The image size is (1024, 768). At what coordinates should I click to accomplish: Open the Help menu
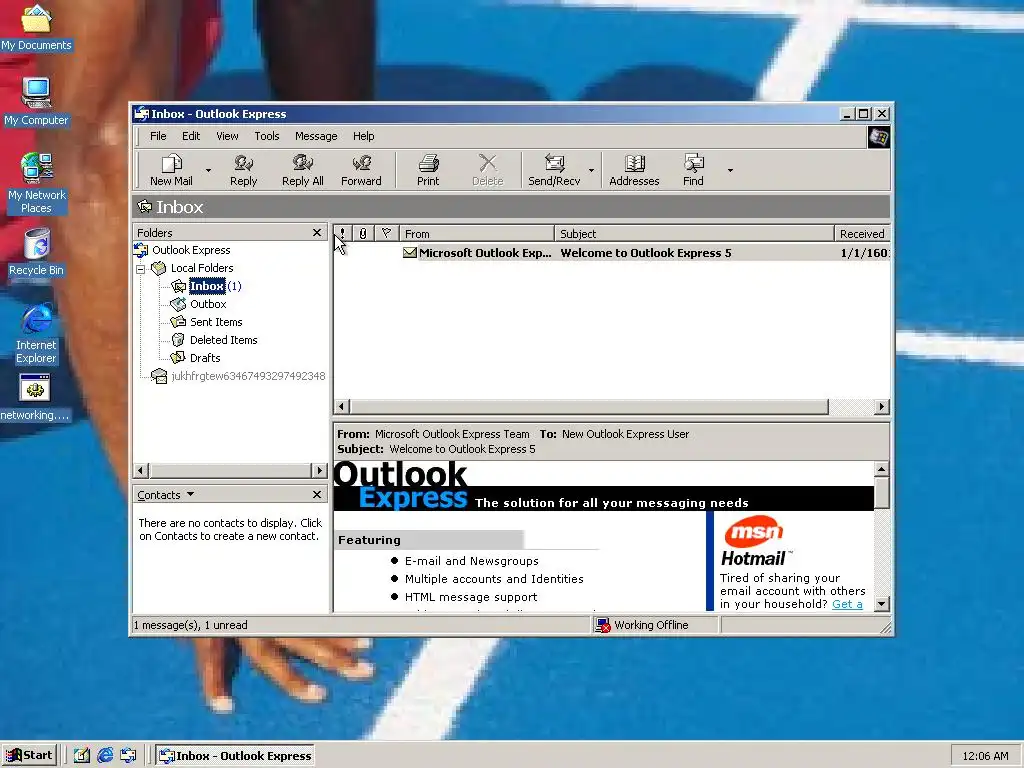364,136
